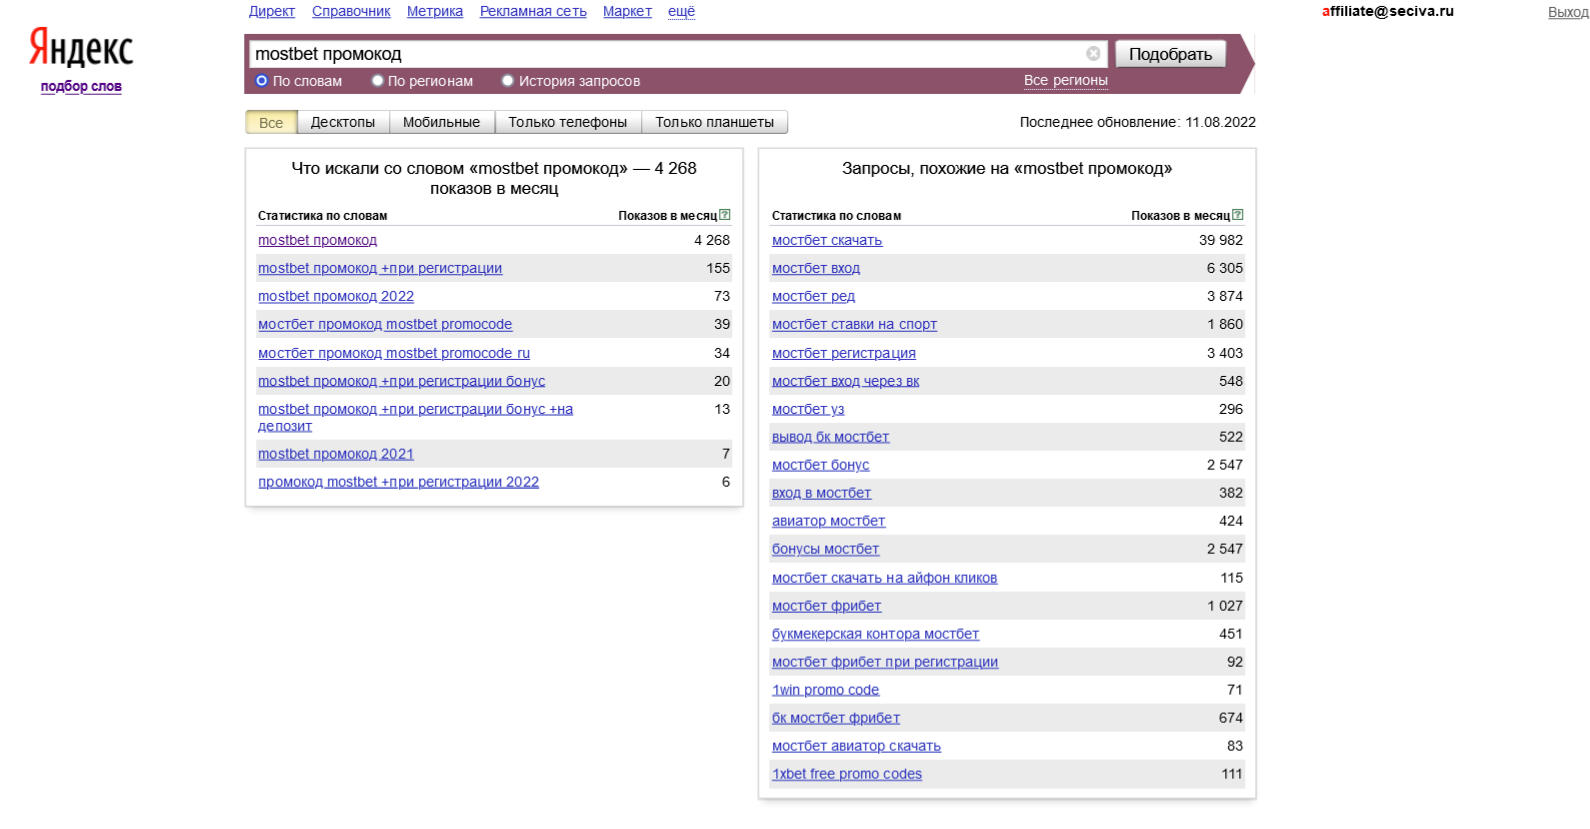Screen dimensions: 1590x829
Task: Open the "mostbet промокод 2021" link
Action: [336, 454]
